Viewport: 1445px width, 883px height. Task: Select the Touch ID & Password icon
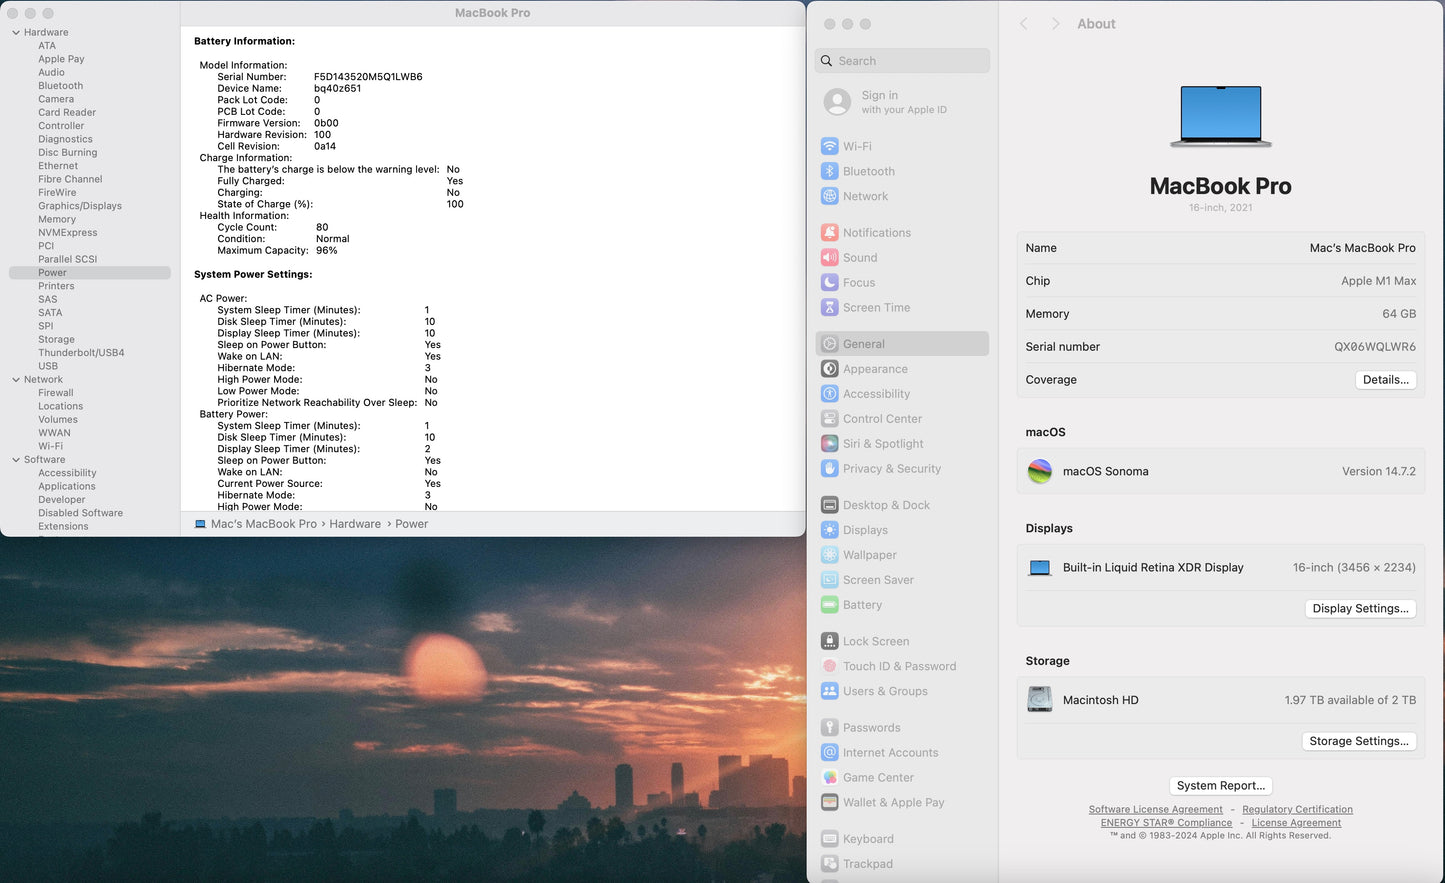coord(829,666)
